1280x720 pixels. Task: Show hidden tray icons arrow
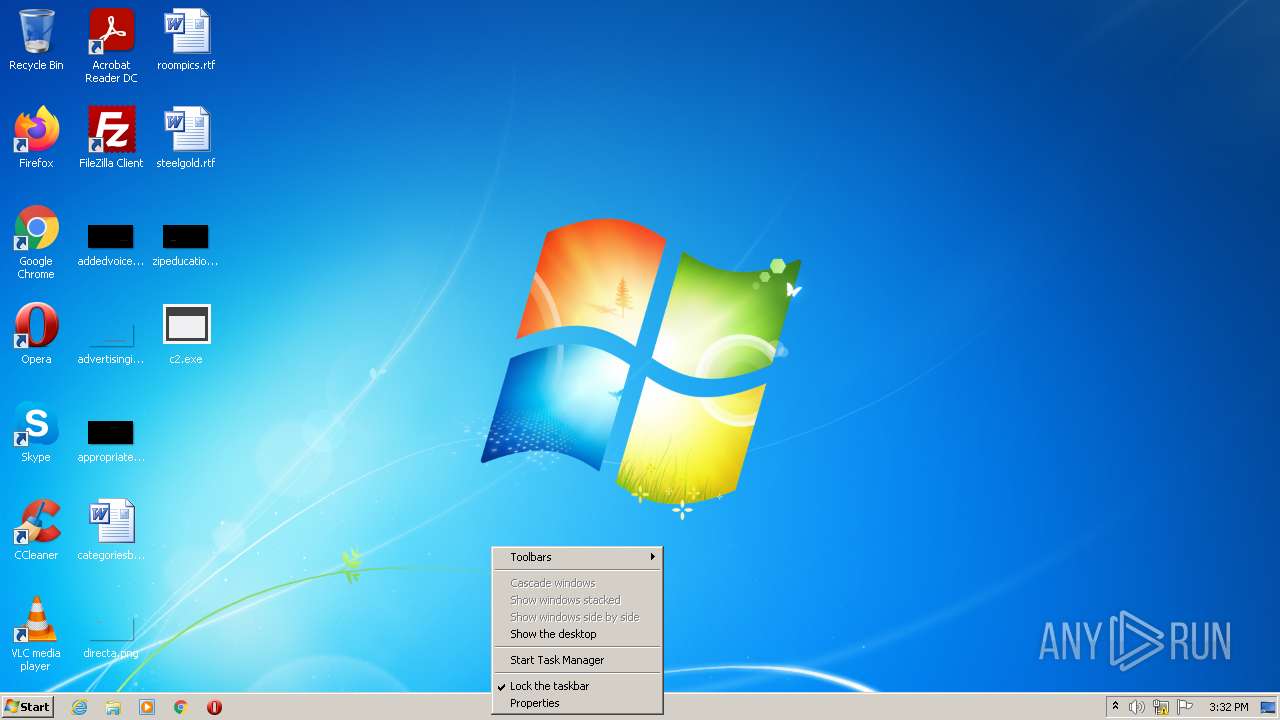(x=1115, y=706)
